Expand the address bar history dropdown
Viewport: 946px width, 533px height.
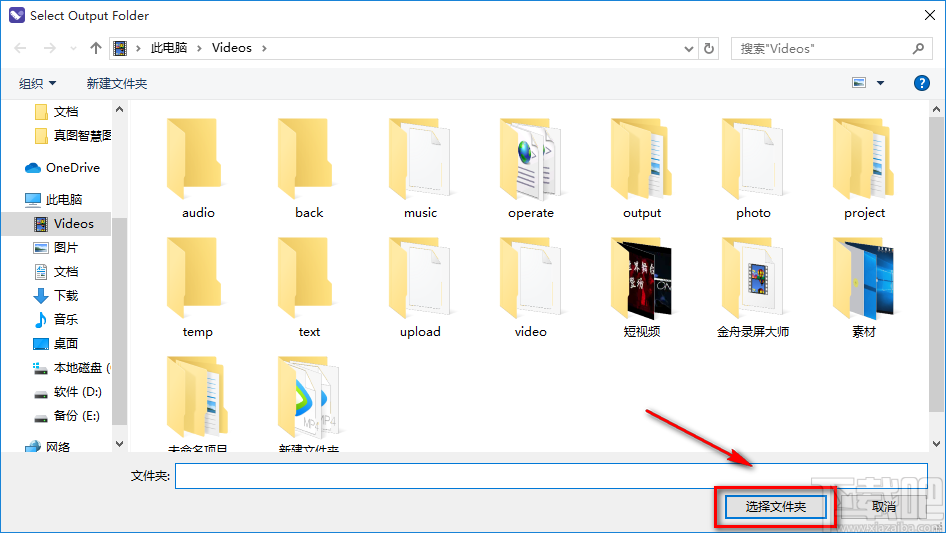[x=688, y=48]
